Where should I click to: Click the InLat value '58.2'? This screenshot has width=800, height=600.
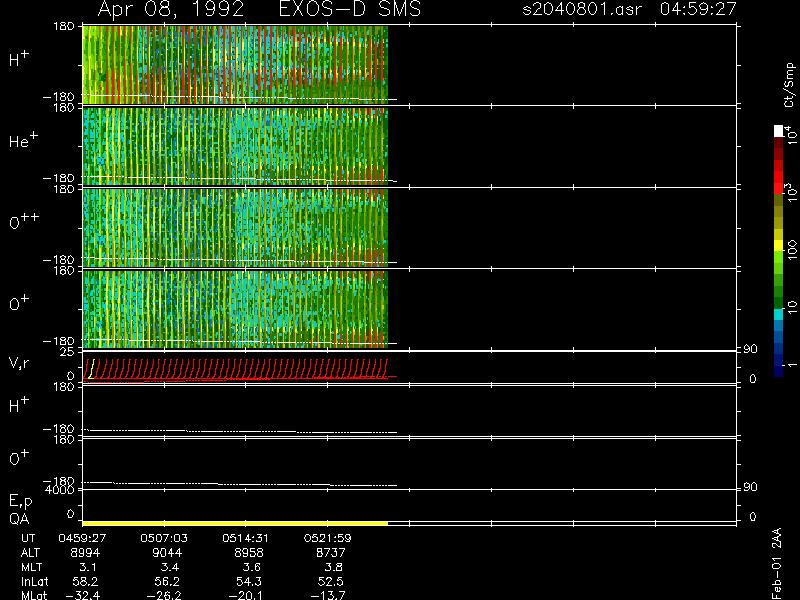click(x=85, y=581)
